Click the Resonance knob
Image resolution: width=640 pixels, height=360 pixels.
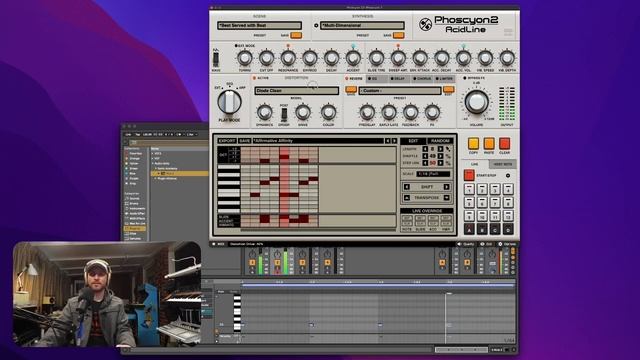pyautogui.click(x=288, y=58)
